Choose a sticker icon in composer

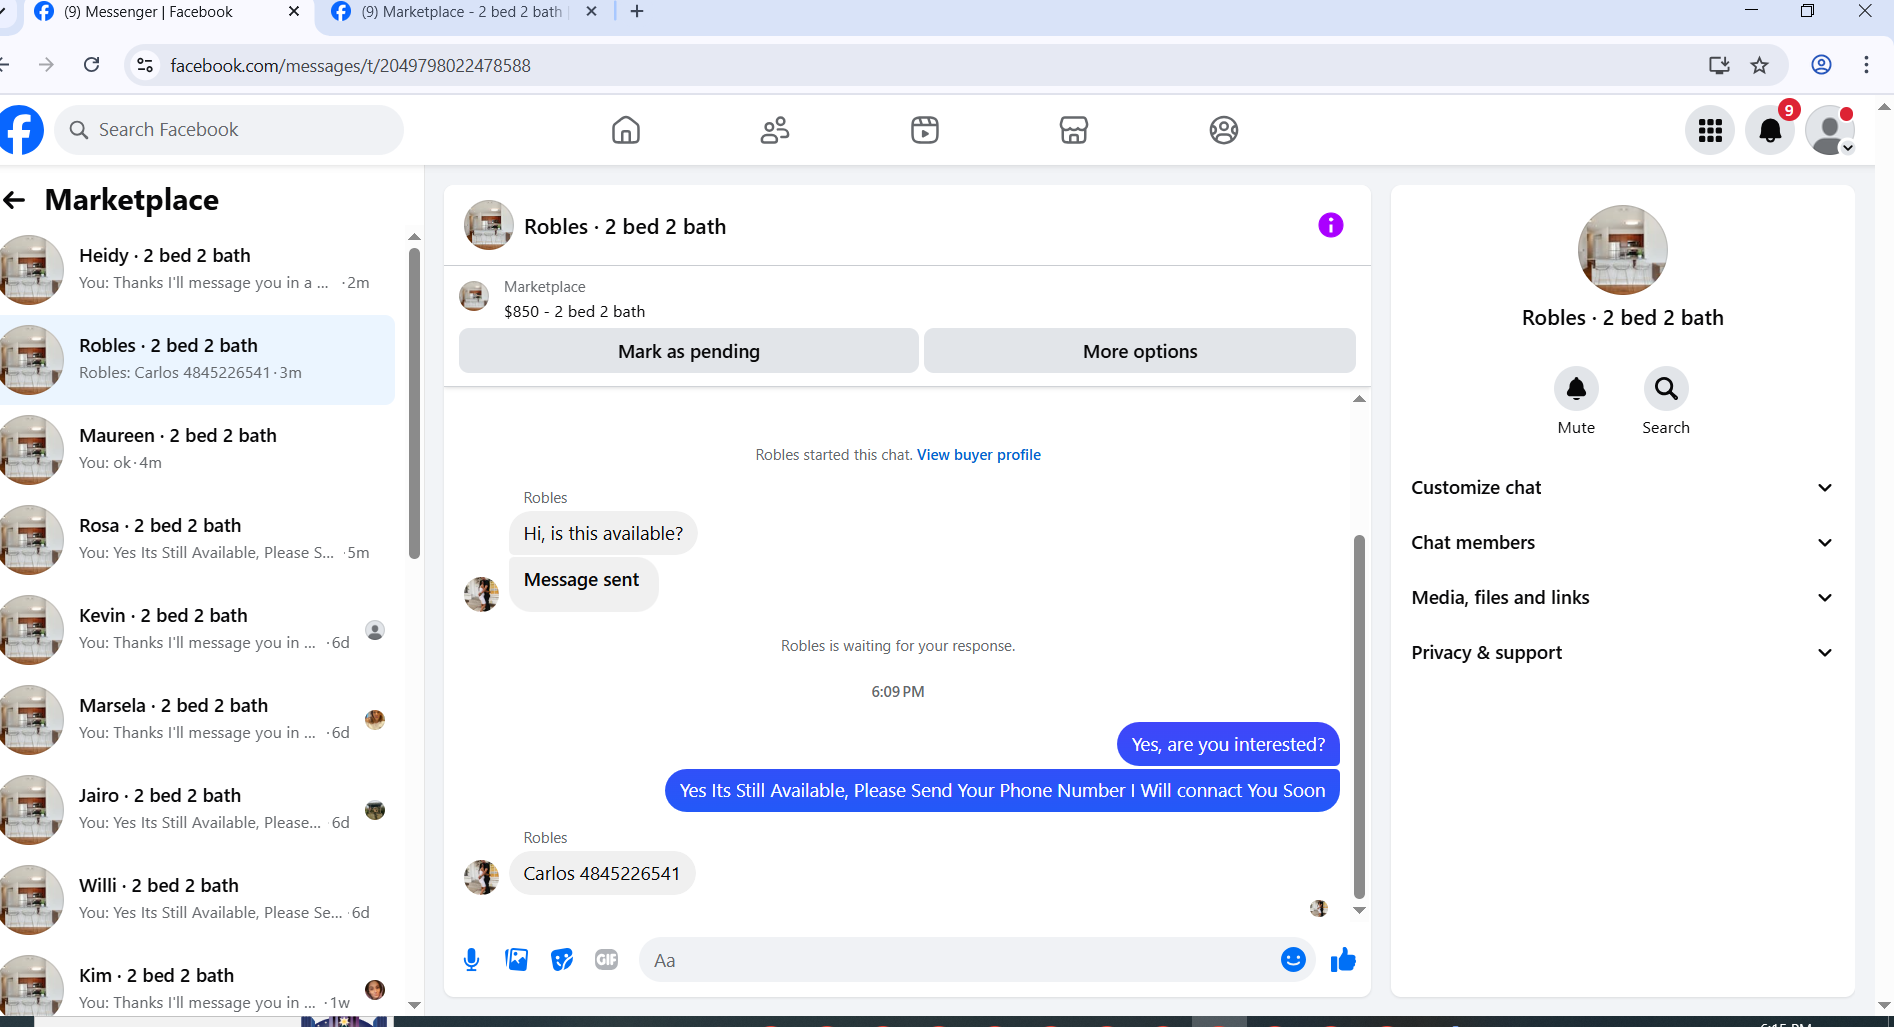tap(562, 960)
